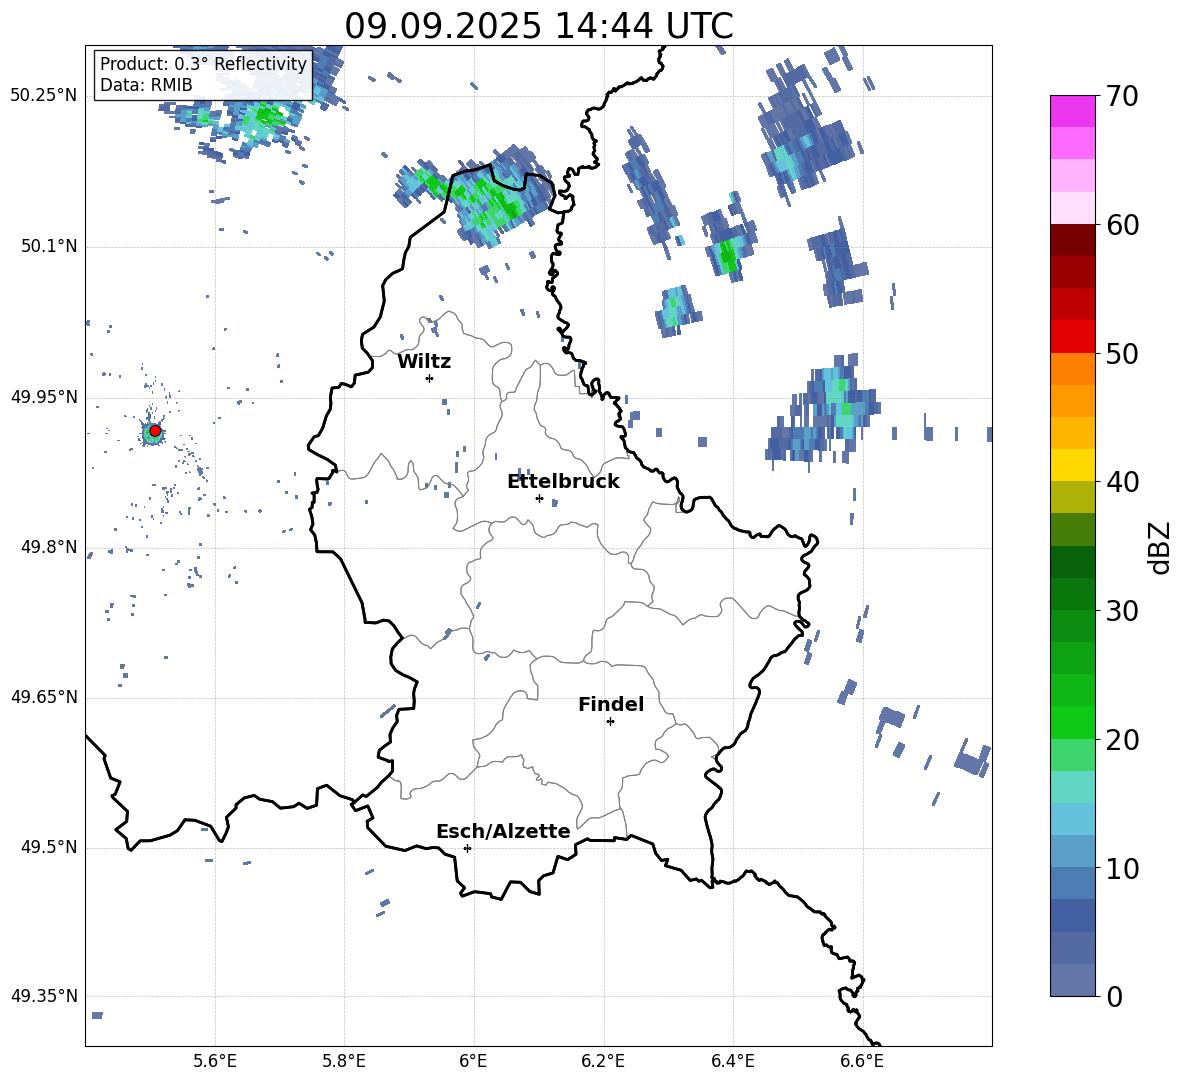Click the colorbar tick value 0

pyautogui.click(x=1115, y=997)
